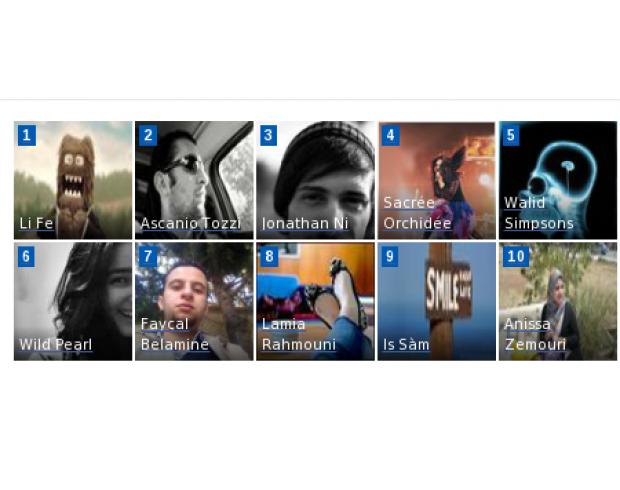Click the Ascanio Tozzi name link
The width and height of the screenshot is (620, 490).
191,223
